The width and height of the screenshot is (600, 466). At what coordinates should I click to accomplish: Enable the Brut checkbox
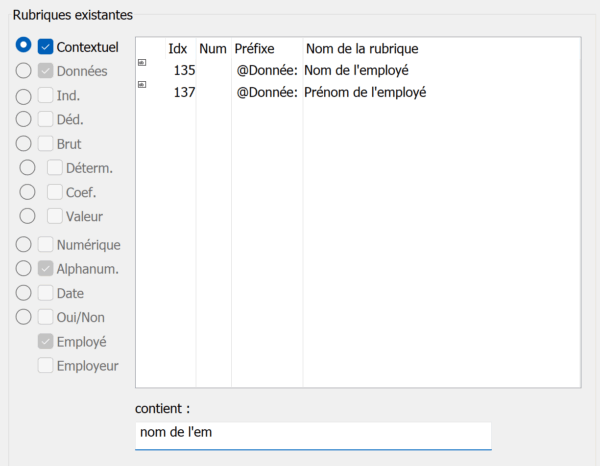pos(45,144)
